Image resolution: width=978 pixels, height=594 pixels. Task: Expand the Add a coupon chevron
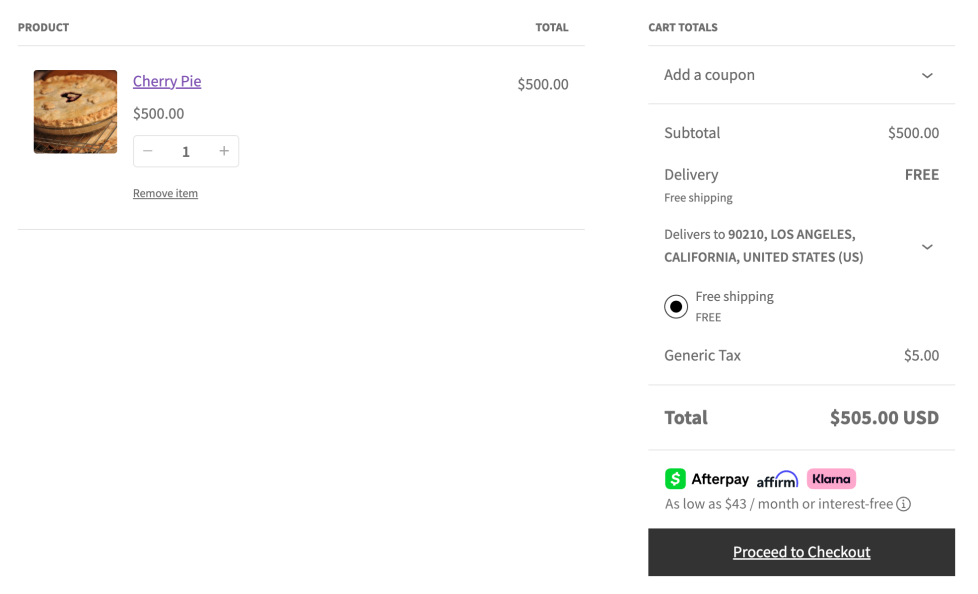(927, 75)
